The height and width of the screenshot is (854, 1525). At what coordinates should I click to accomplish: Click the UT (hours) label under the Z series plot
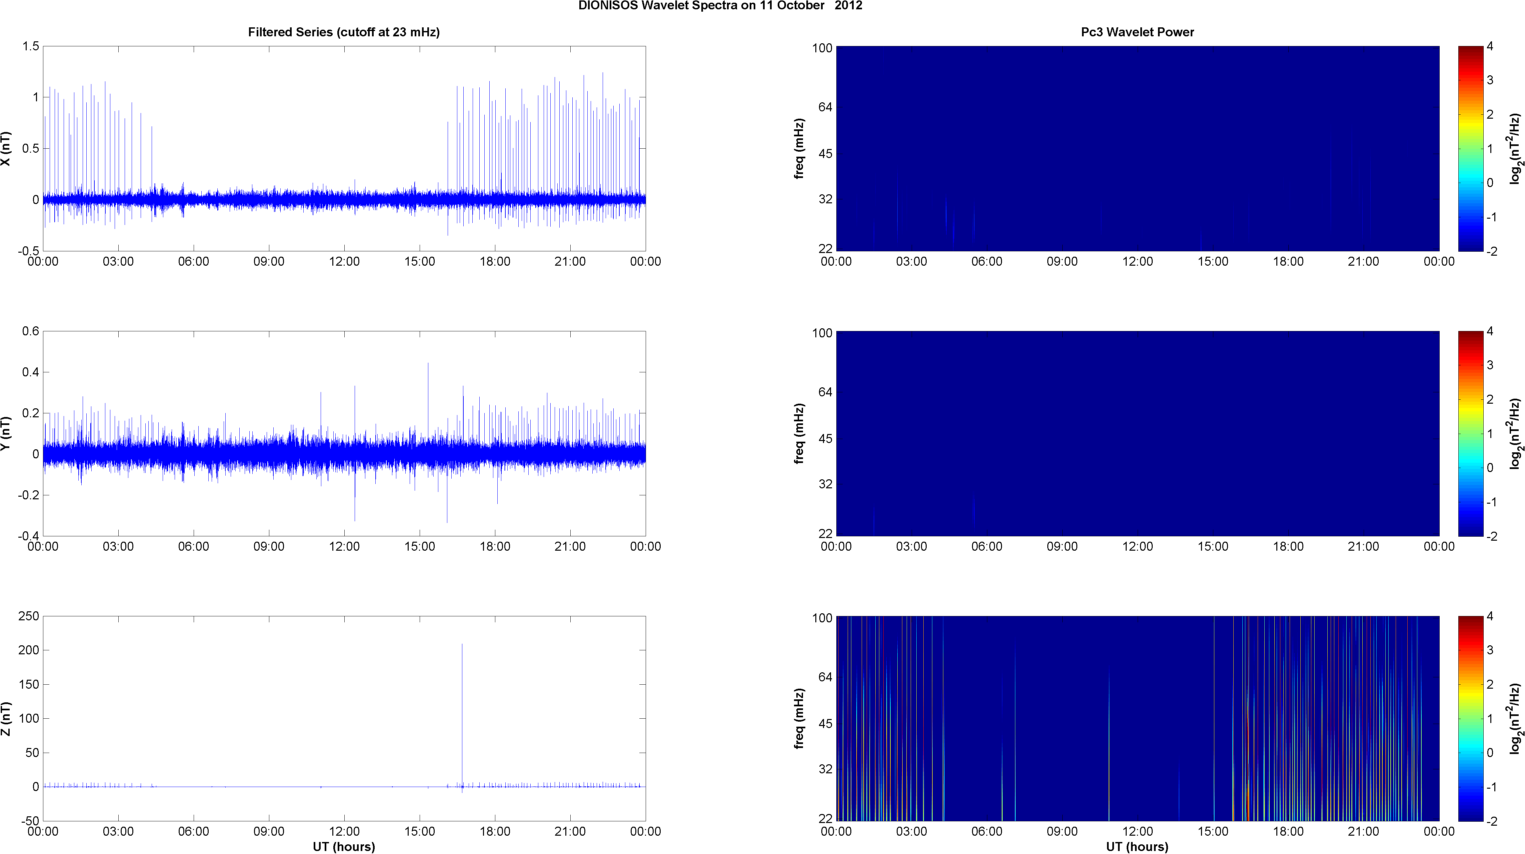[x=344, y=846]
